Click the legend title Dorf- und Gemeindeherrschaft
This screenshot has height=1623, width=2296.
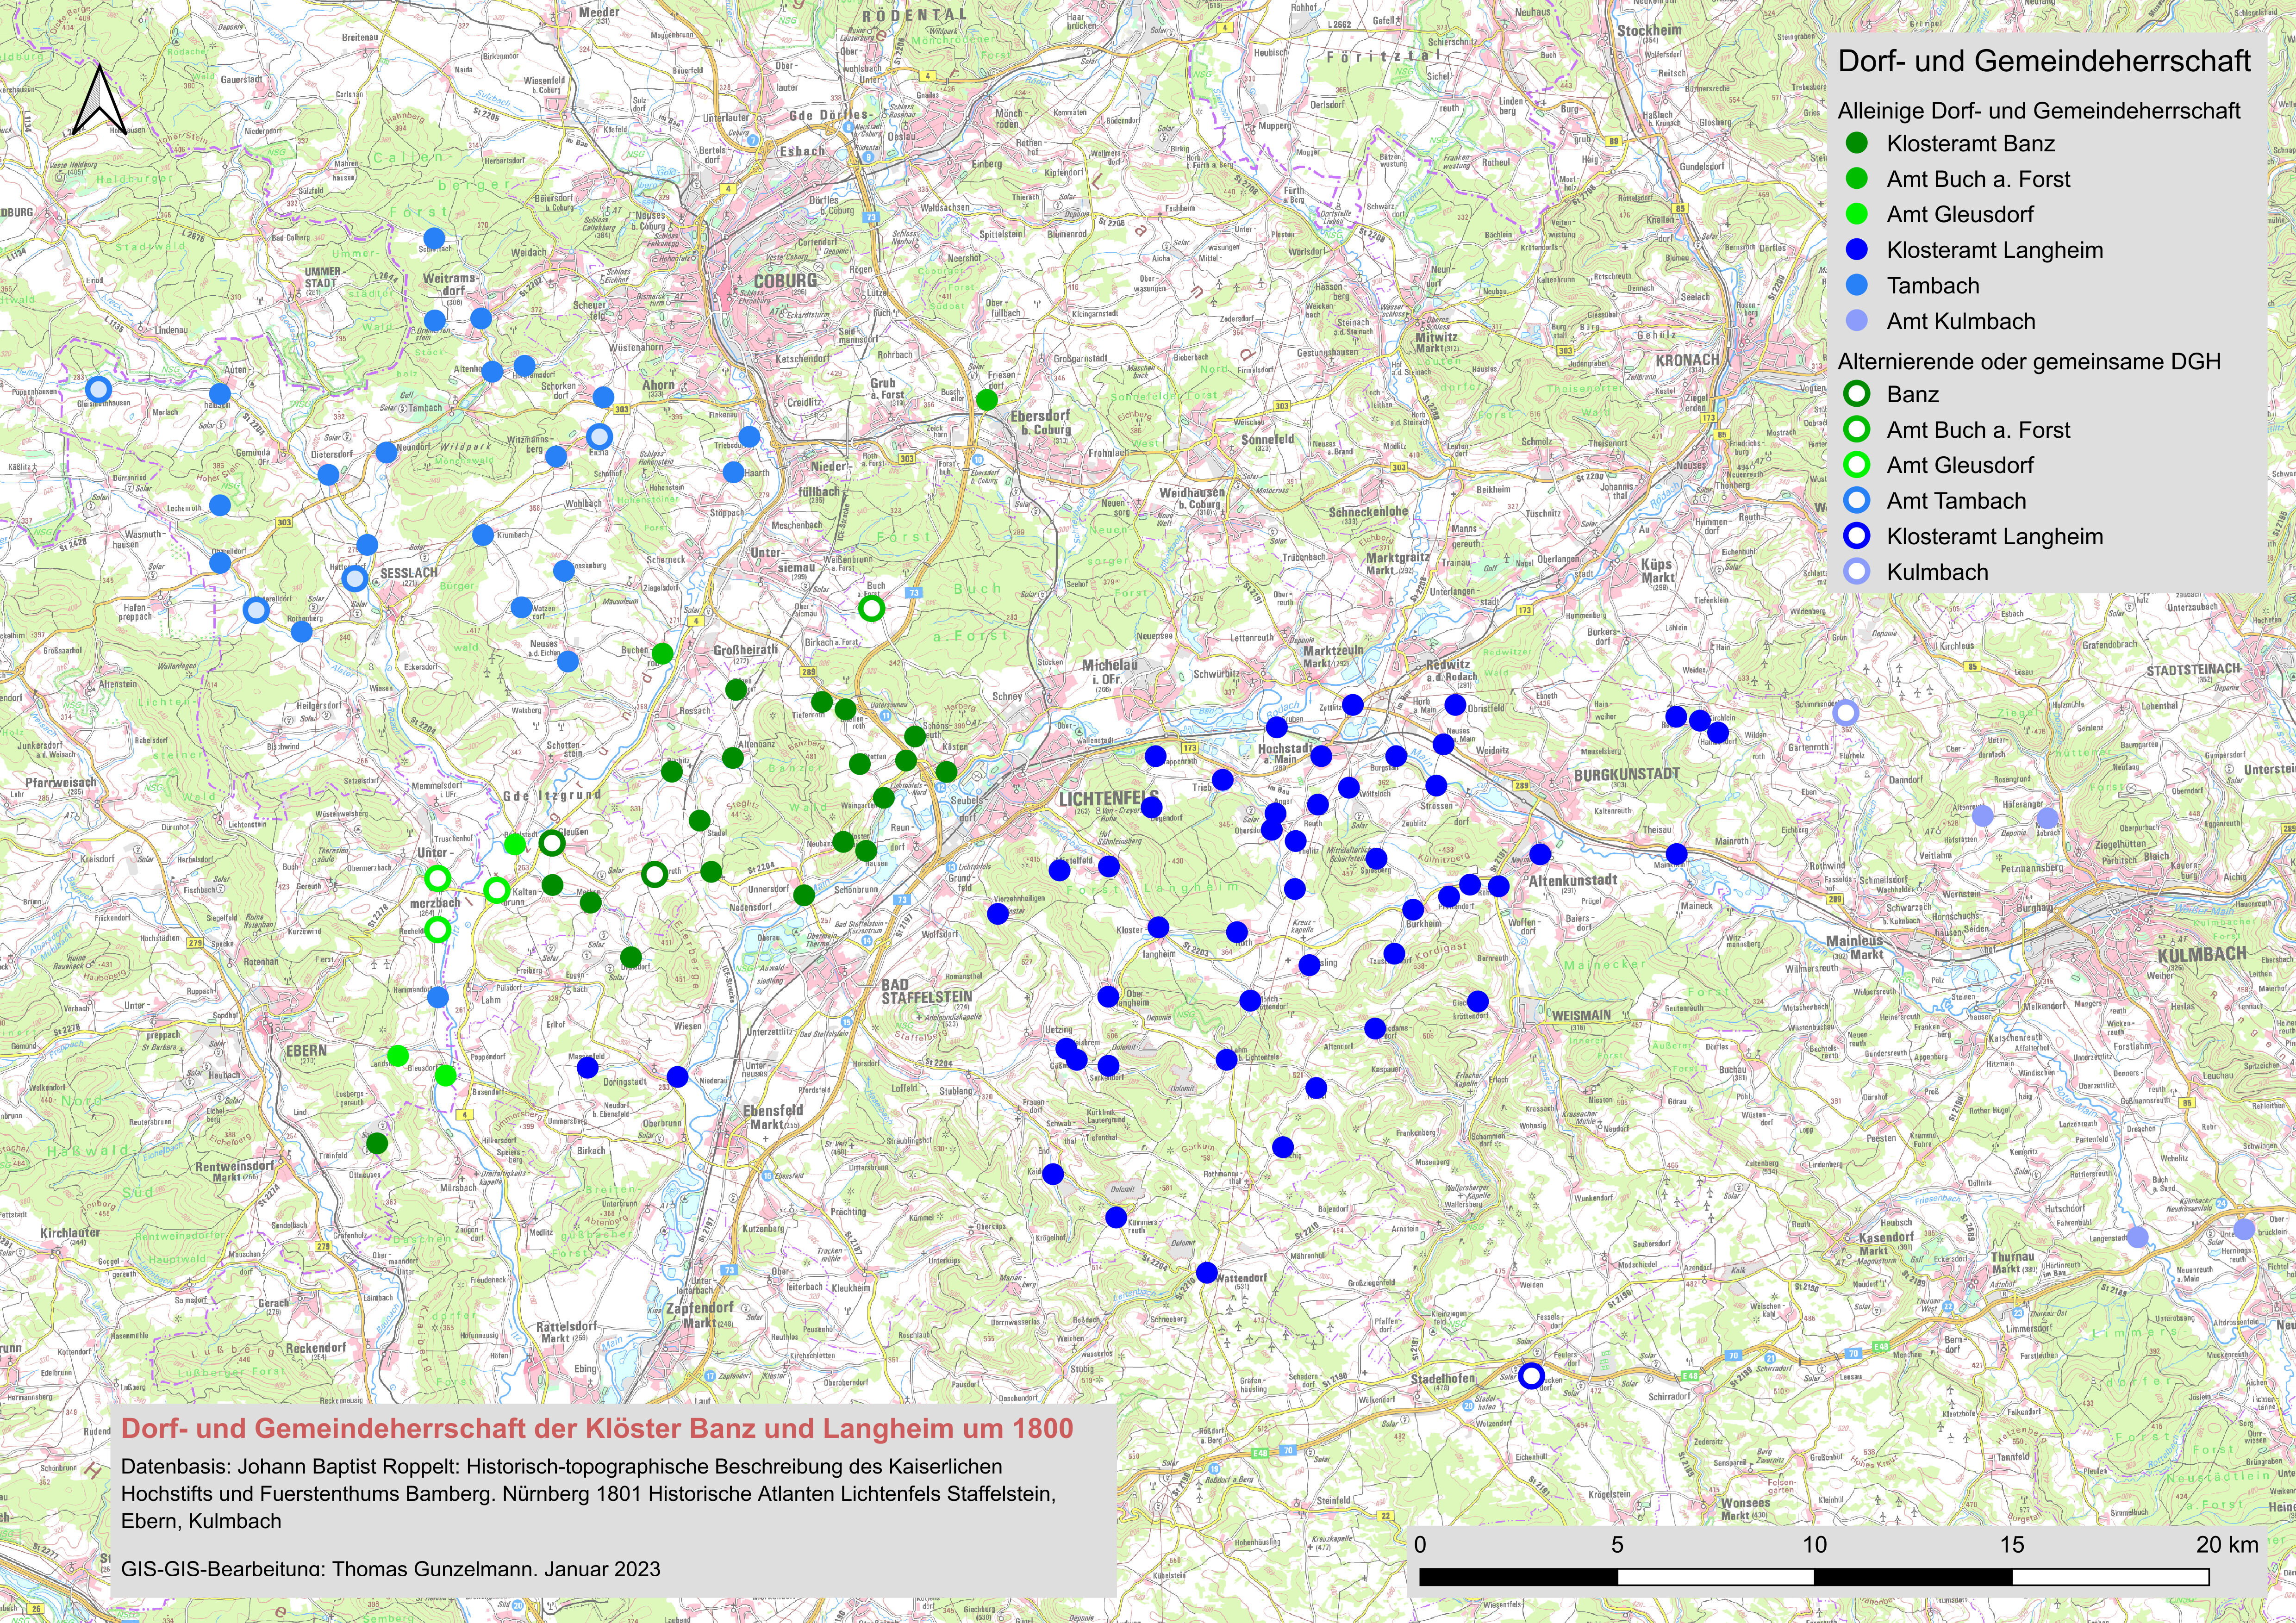point(2044,61)
